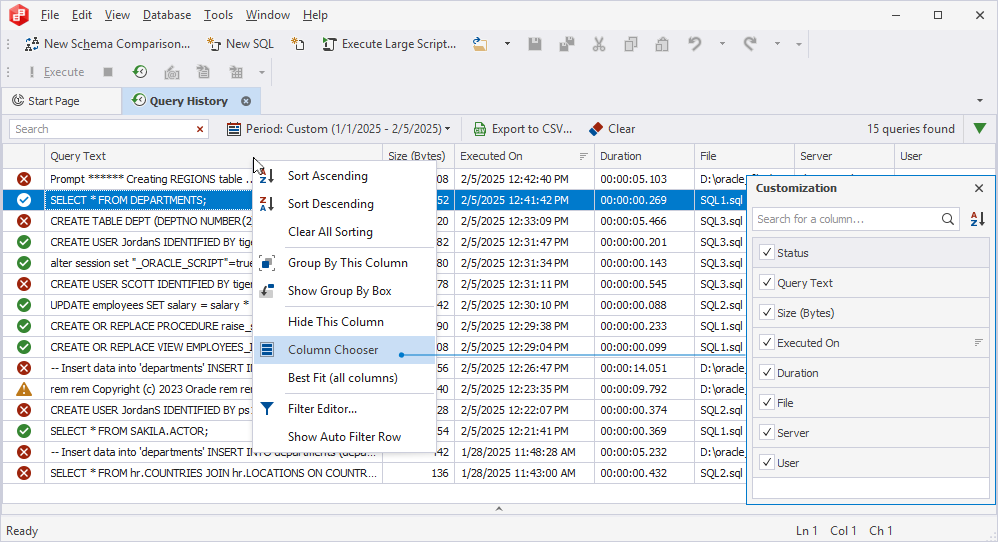Click magnifier icon in column search
The height and width of the screenshot is (542, 998).
948,219
